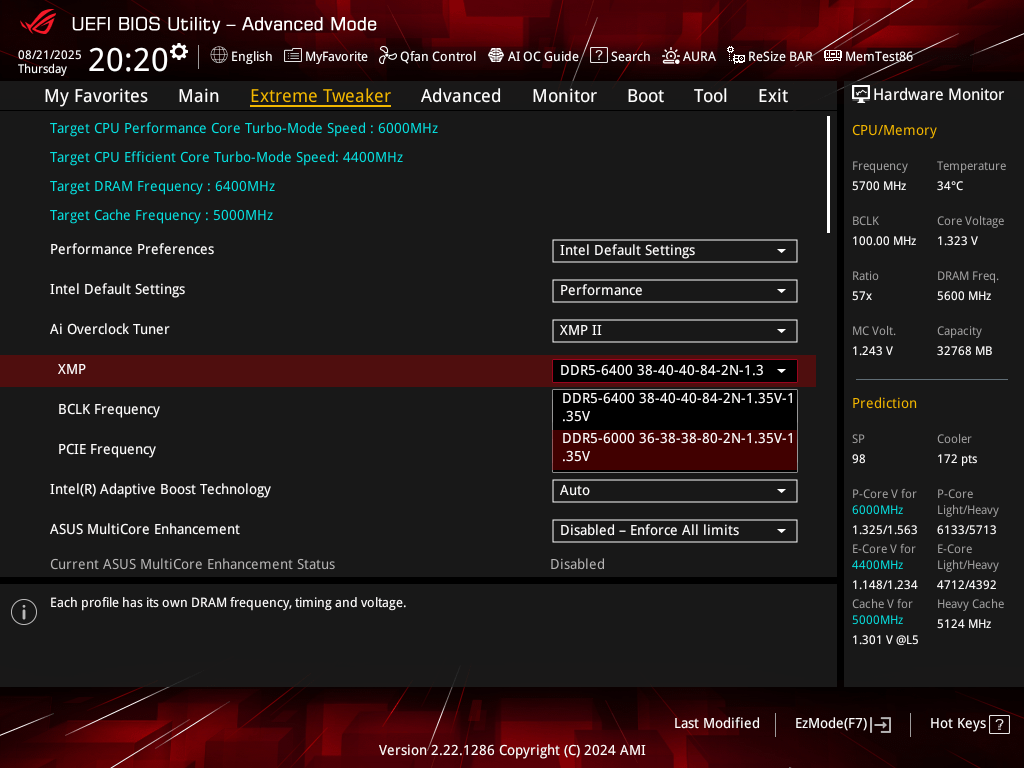Open Intel Adaptive Boost Technology Auto dropdown
The width and height of the screenshot is (1024, 768).
[675, 490]
